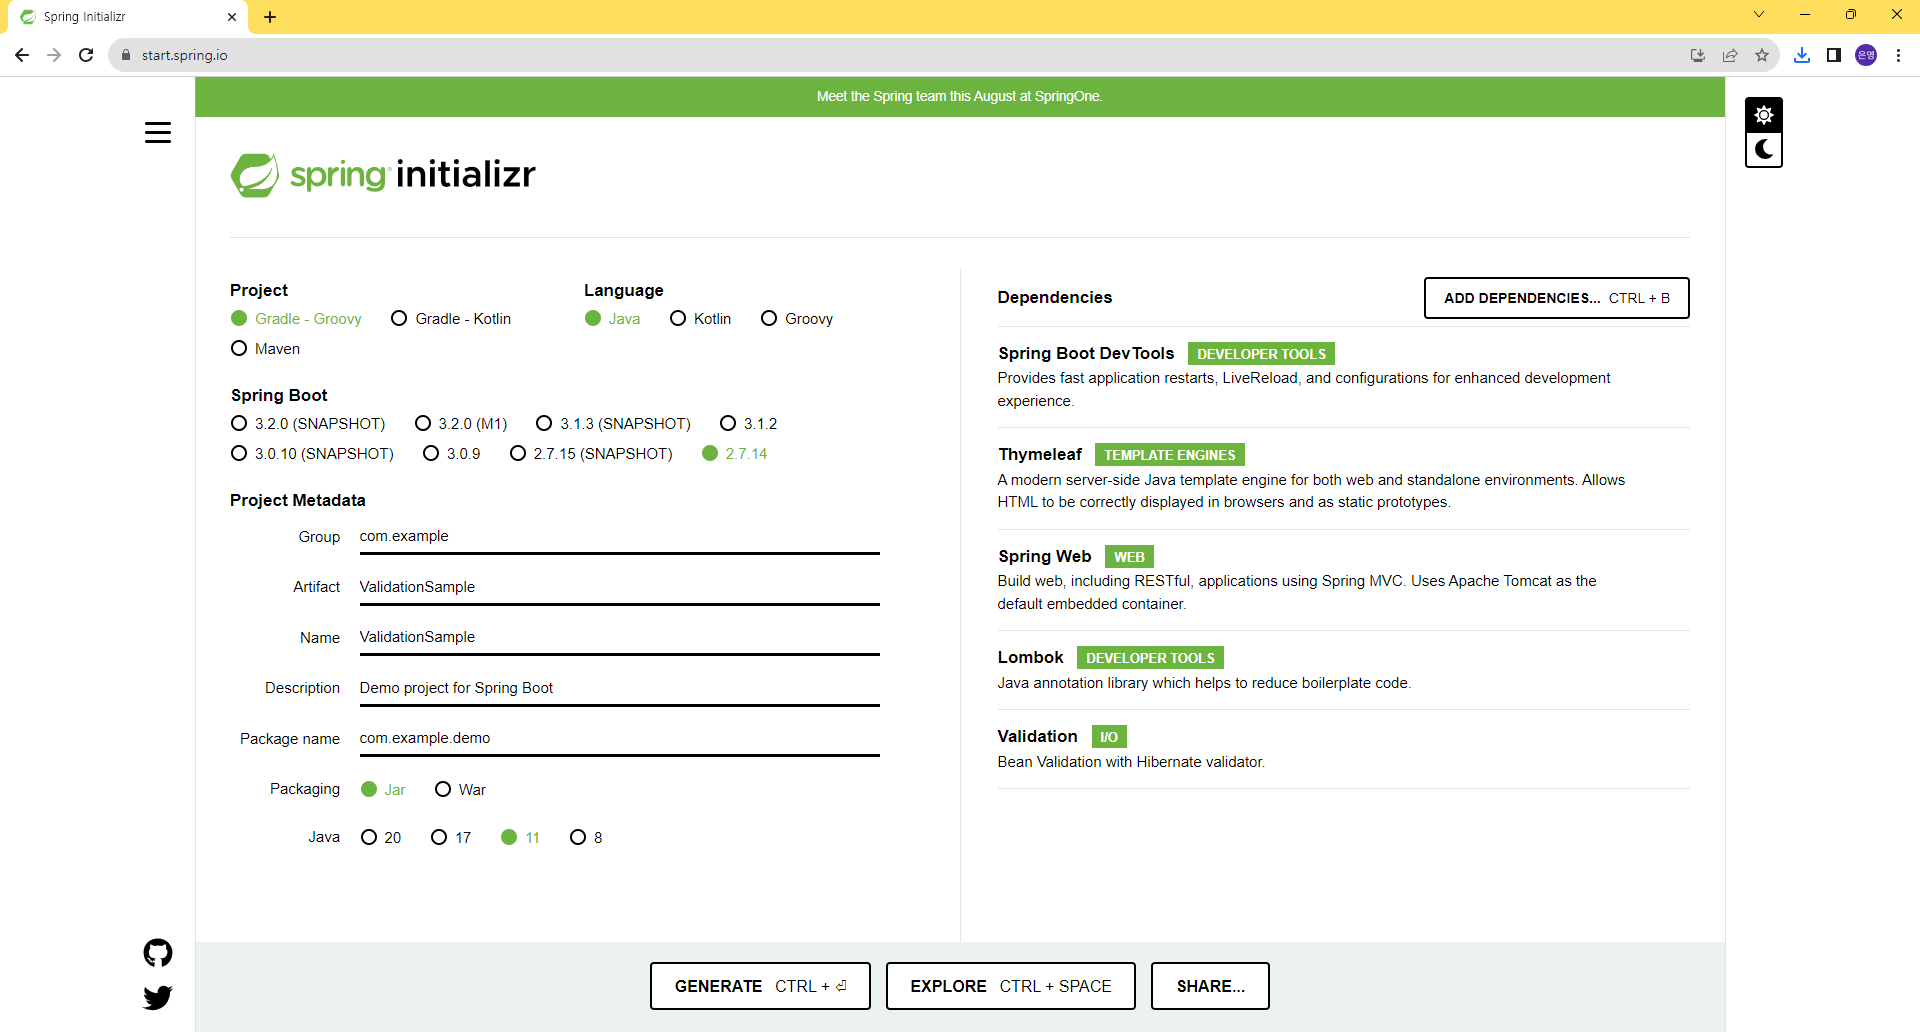
Task: Select Kotlin language
Action: [700, 318]
